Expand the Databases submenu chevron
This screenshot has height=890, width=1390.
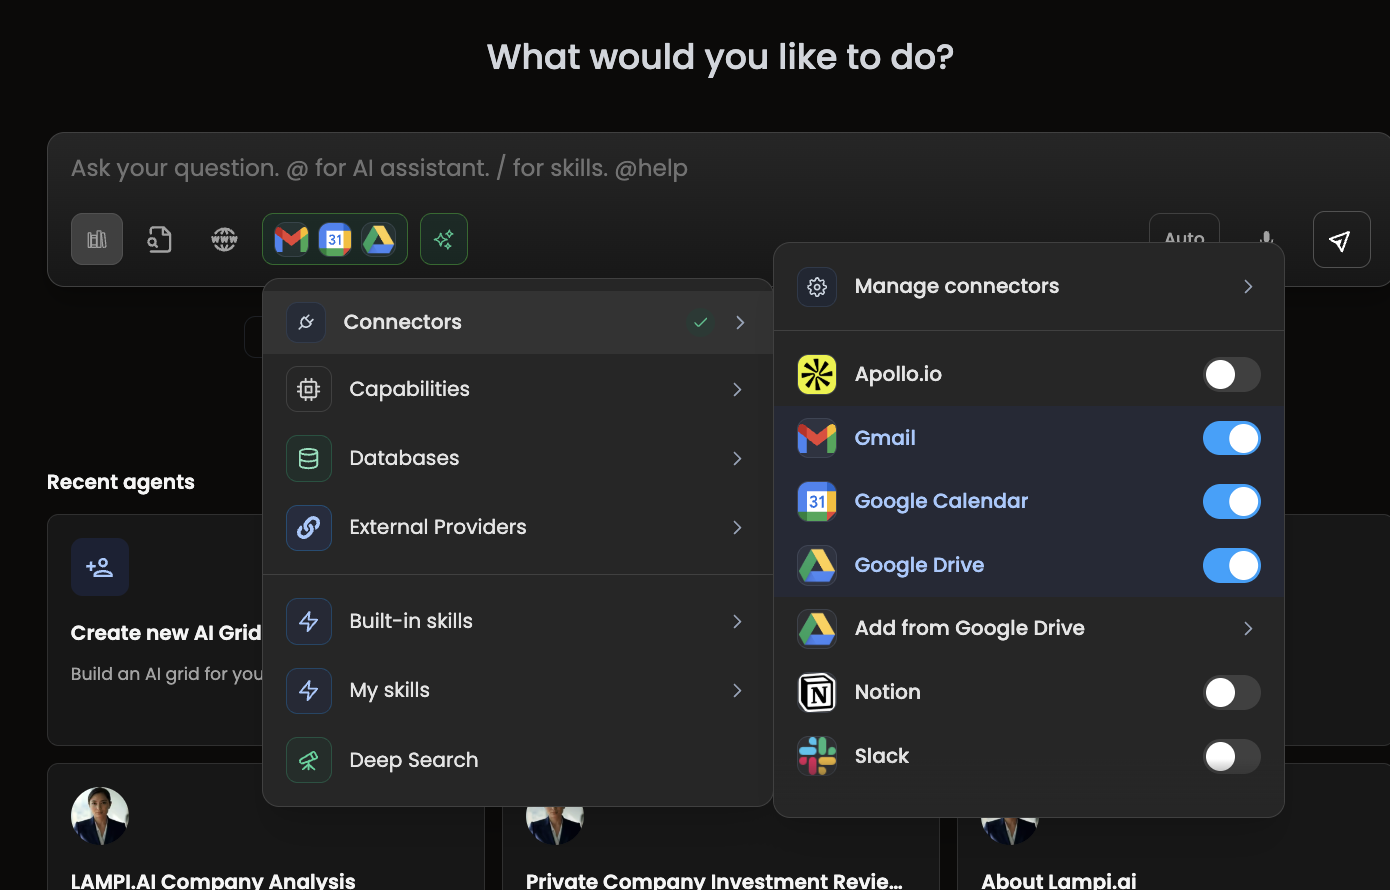pyautogui.click(x=737, y=458)
